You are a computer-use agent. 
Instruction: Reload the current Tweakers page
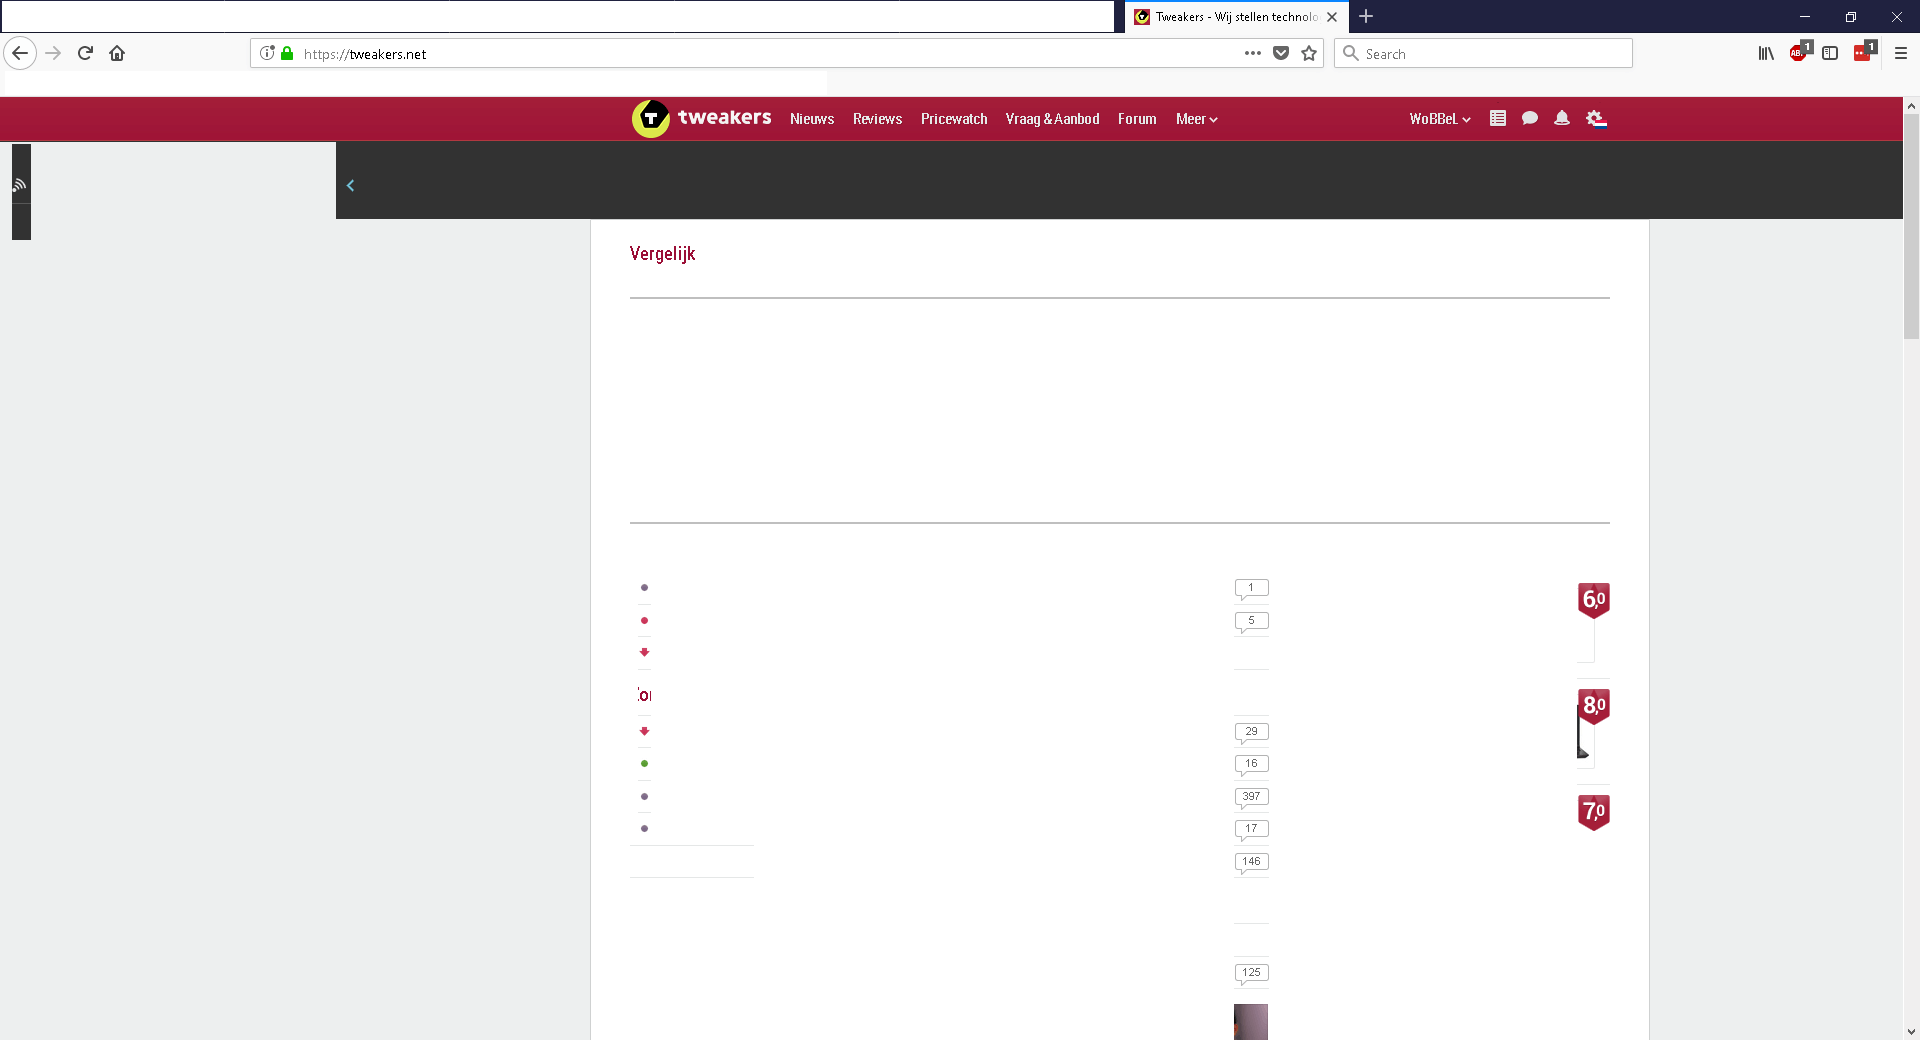pyautogui.click(x=85, y=53)
